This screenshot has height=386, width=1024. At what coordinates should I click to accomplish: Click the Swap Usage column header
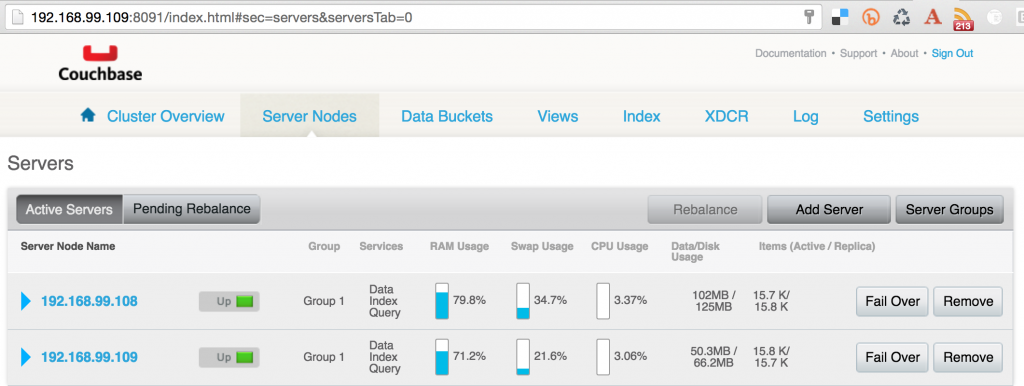[542, 246]
